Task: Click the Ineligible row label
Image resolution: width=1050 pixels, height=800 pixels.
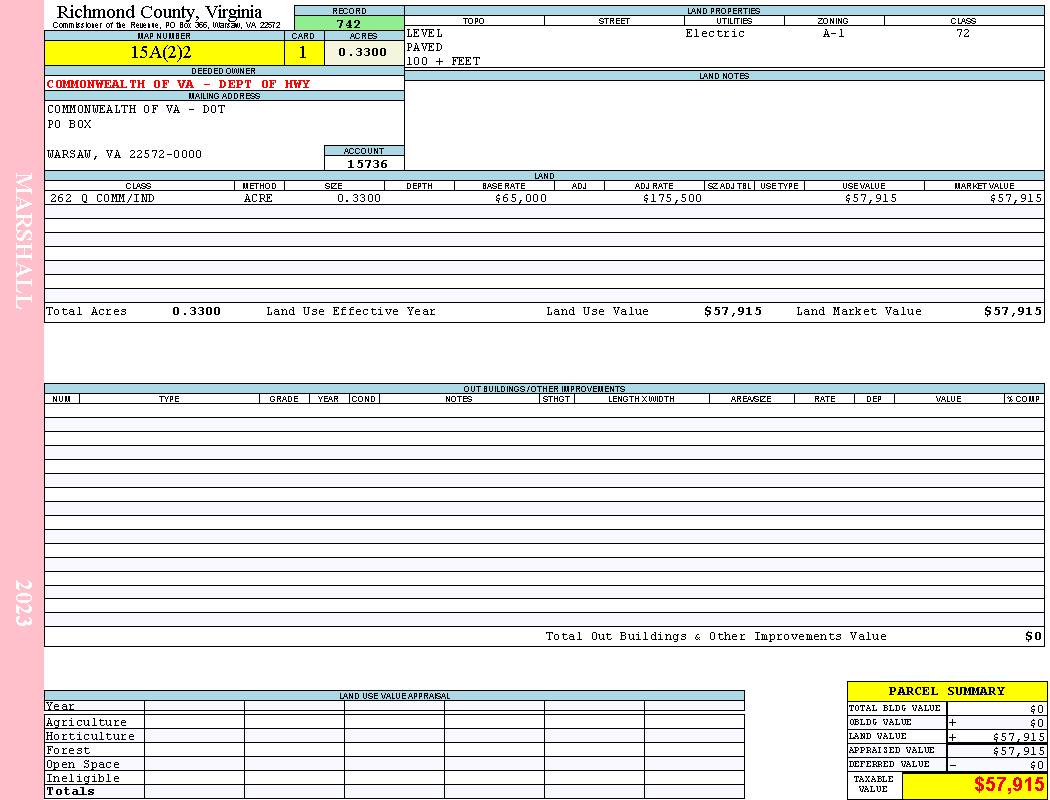Action: pos(83,779)
